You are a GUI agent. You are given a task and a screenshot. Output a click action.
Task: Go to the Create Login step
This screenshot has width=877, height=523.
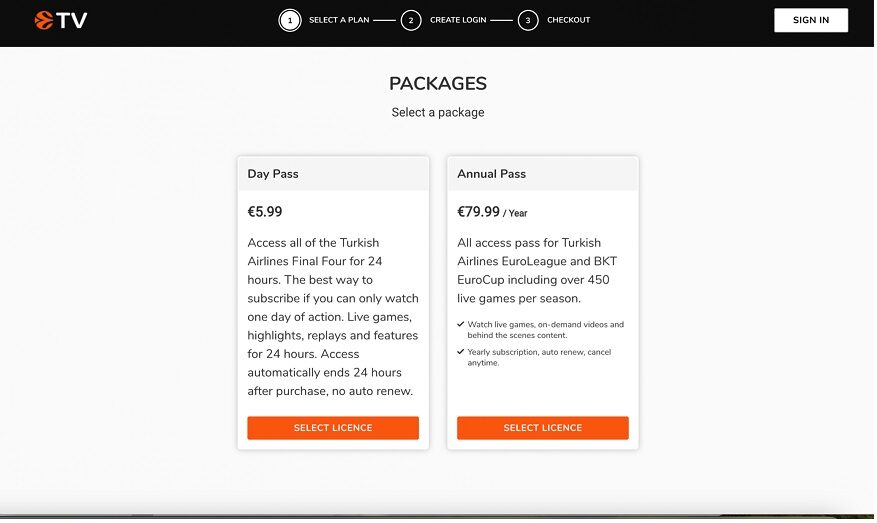[458, 20]
